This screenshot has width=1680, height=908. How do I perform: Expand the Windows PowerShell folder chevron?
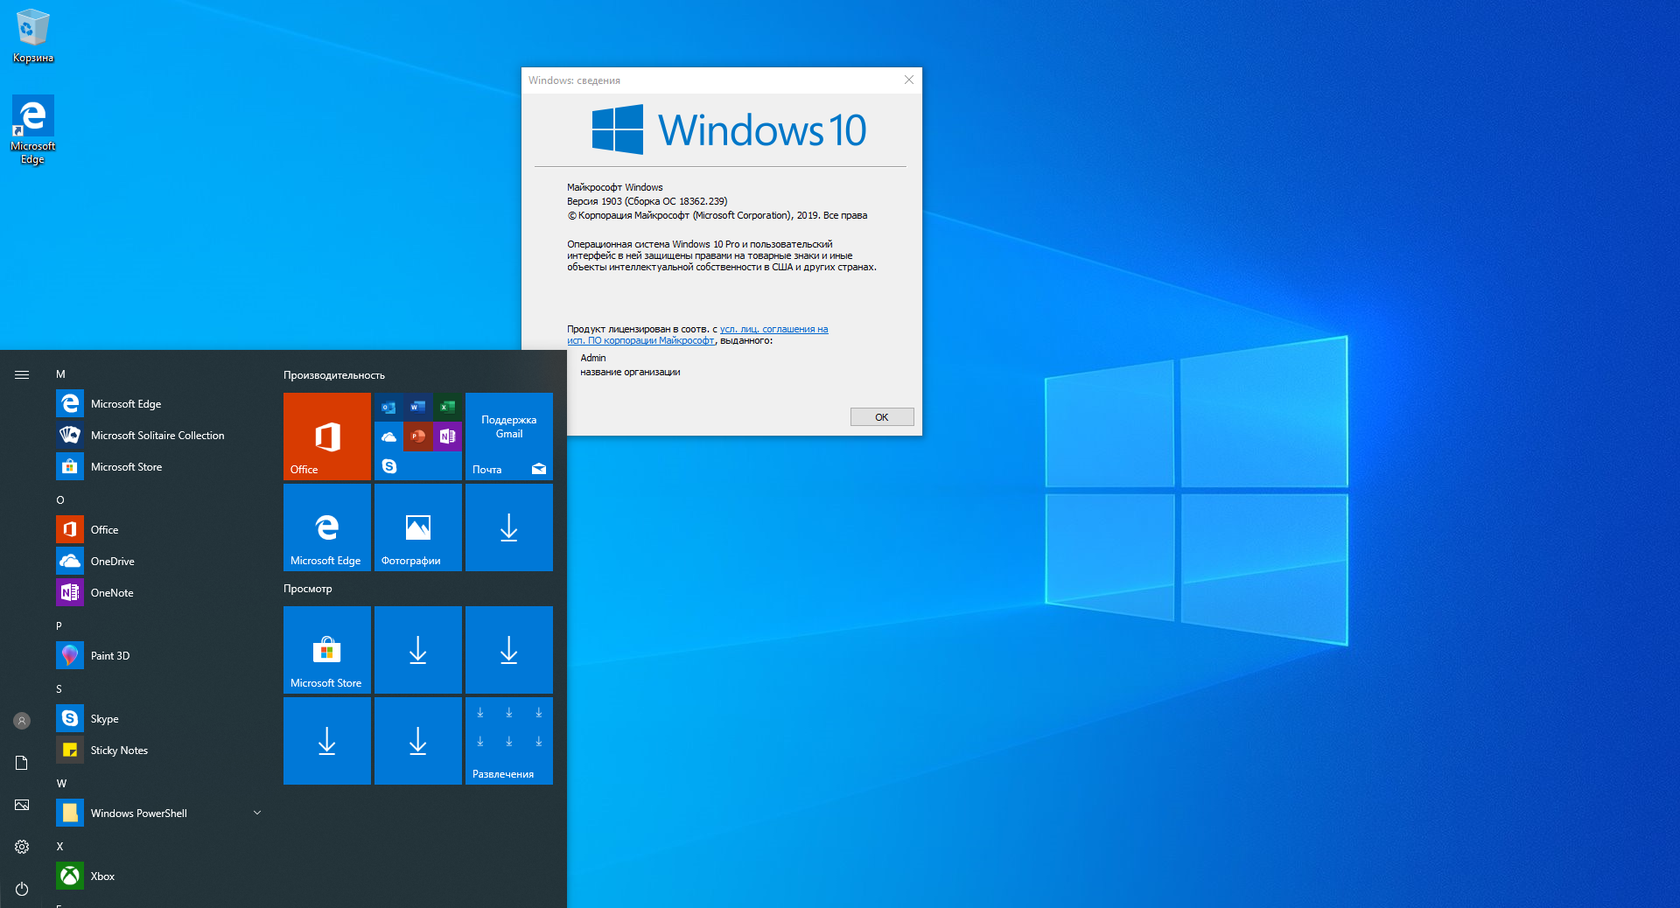257,813
